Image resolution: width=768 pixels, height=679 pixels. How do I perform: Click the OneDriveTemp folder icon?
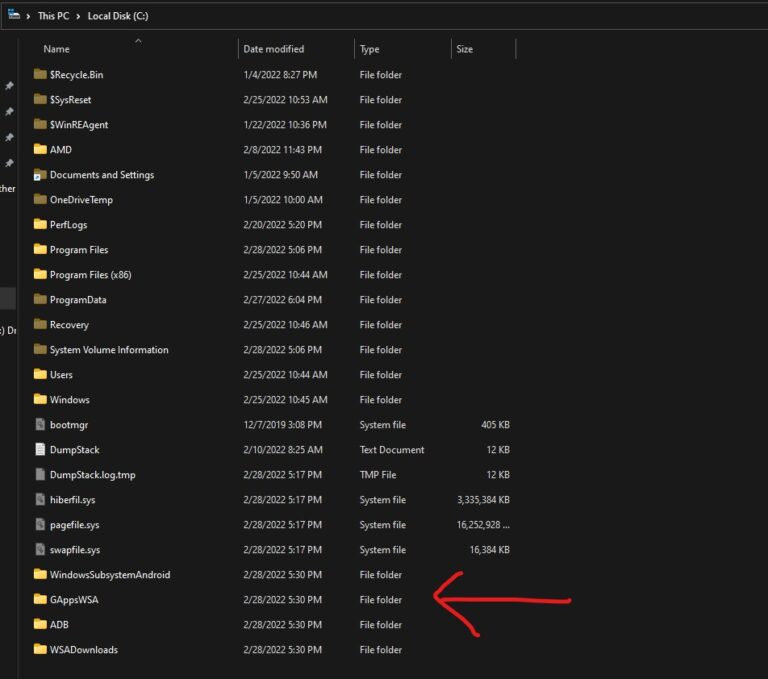(x=40, y=199)
